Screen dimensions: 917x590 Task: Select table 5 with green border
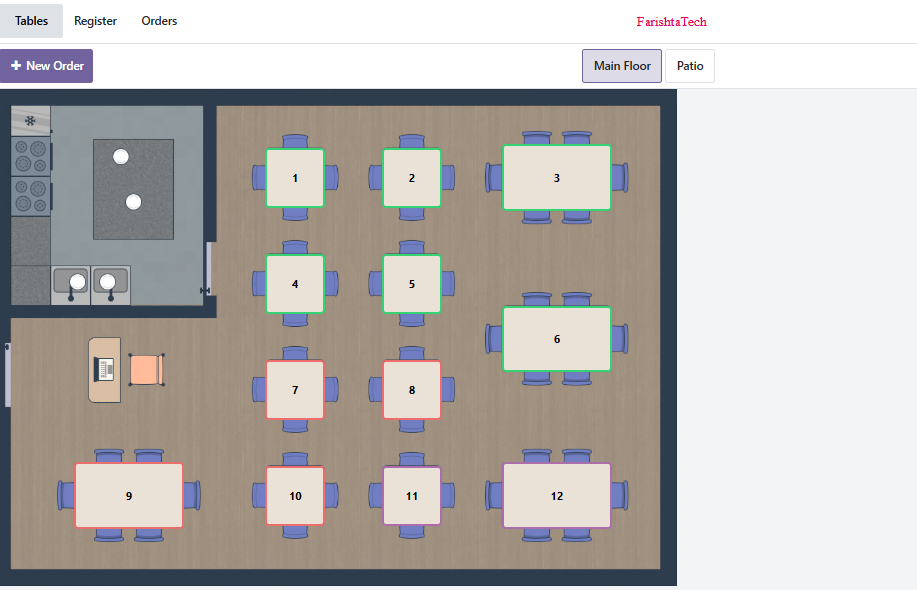pyautogui.click(x=412, y=284)
